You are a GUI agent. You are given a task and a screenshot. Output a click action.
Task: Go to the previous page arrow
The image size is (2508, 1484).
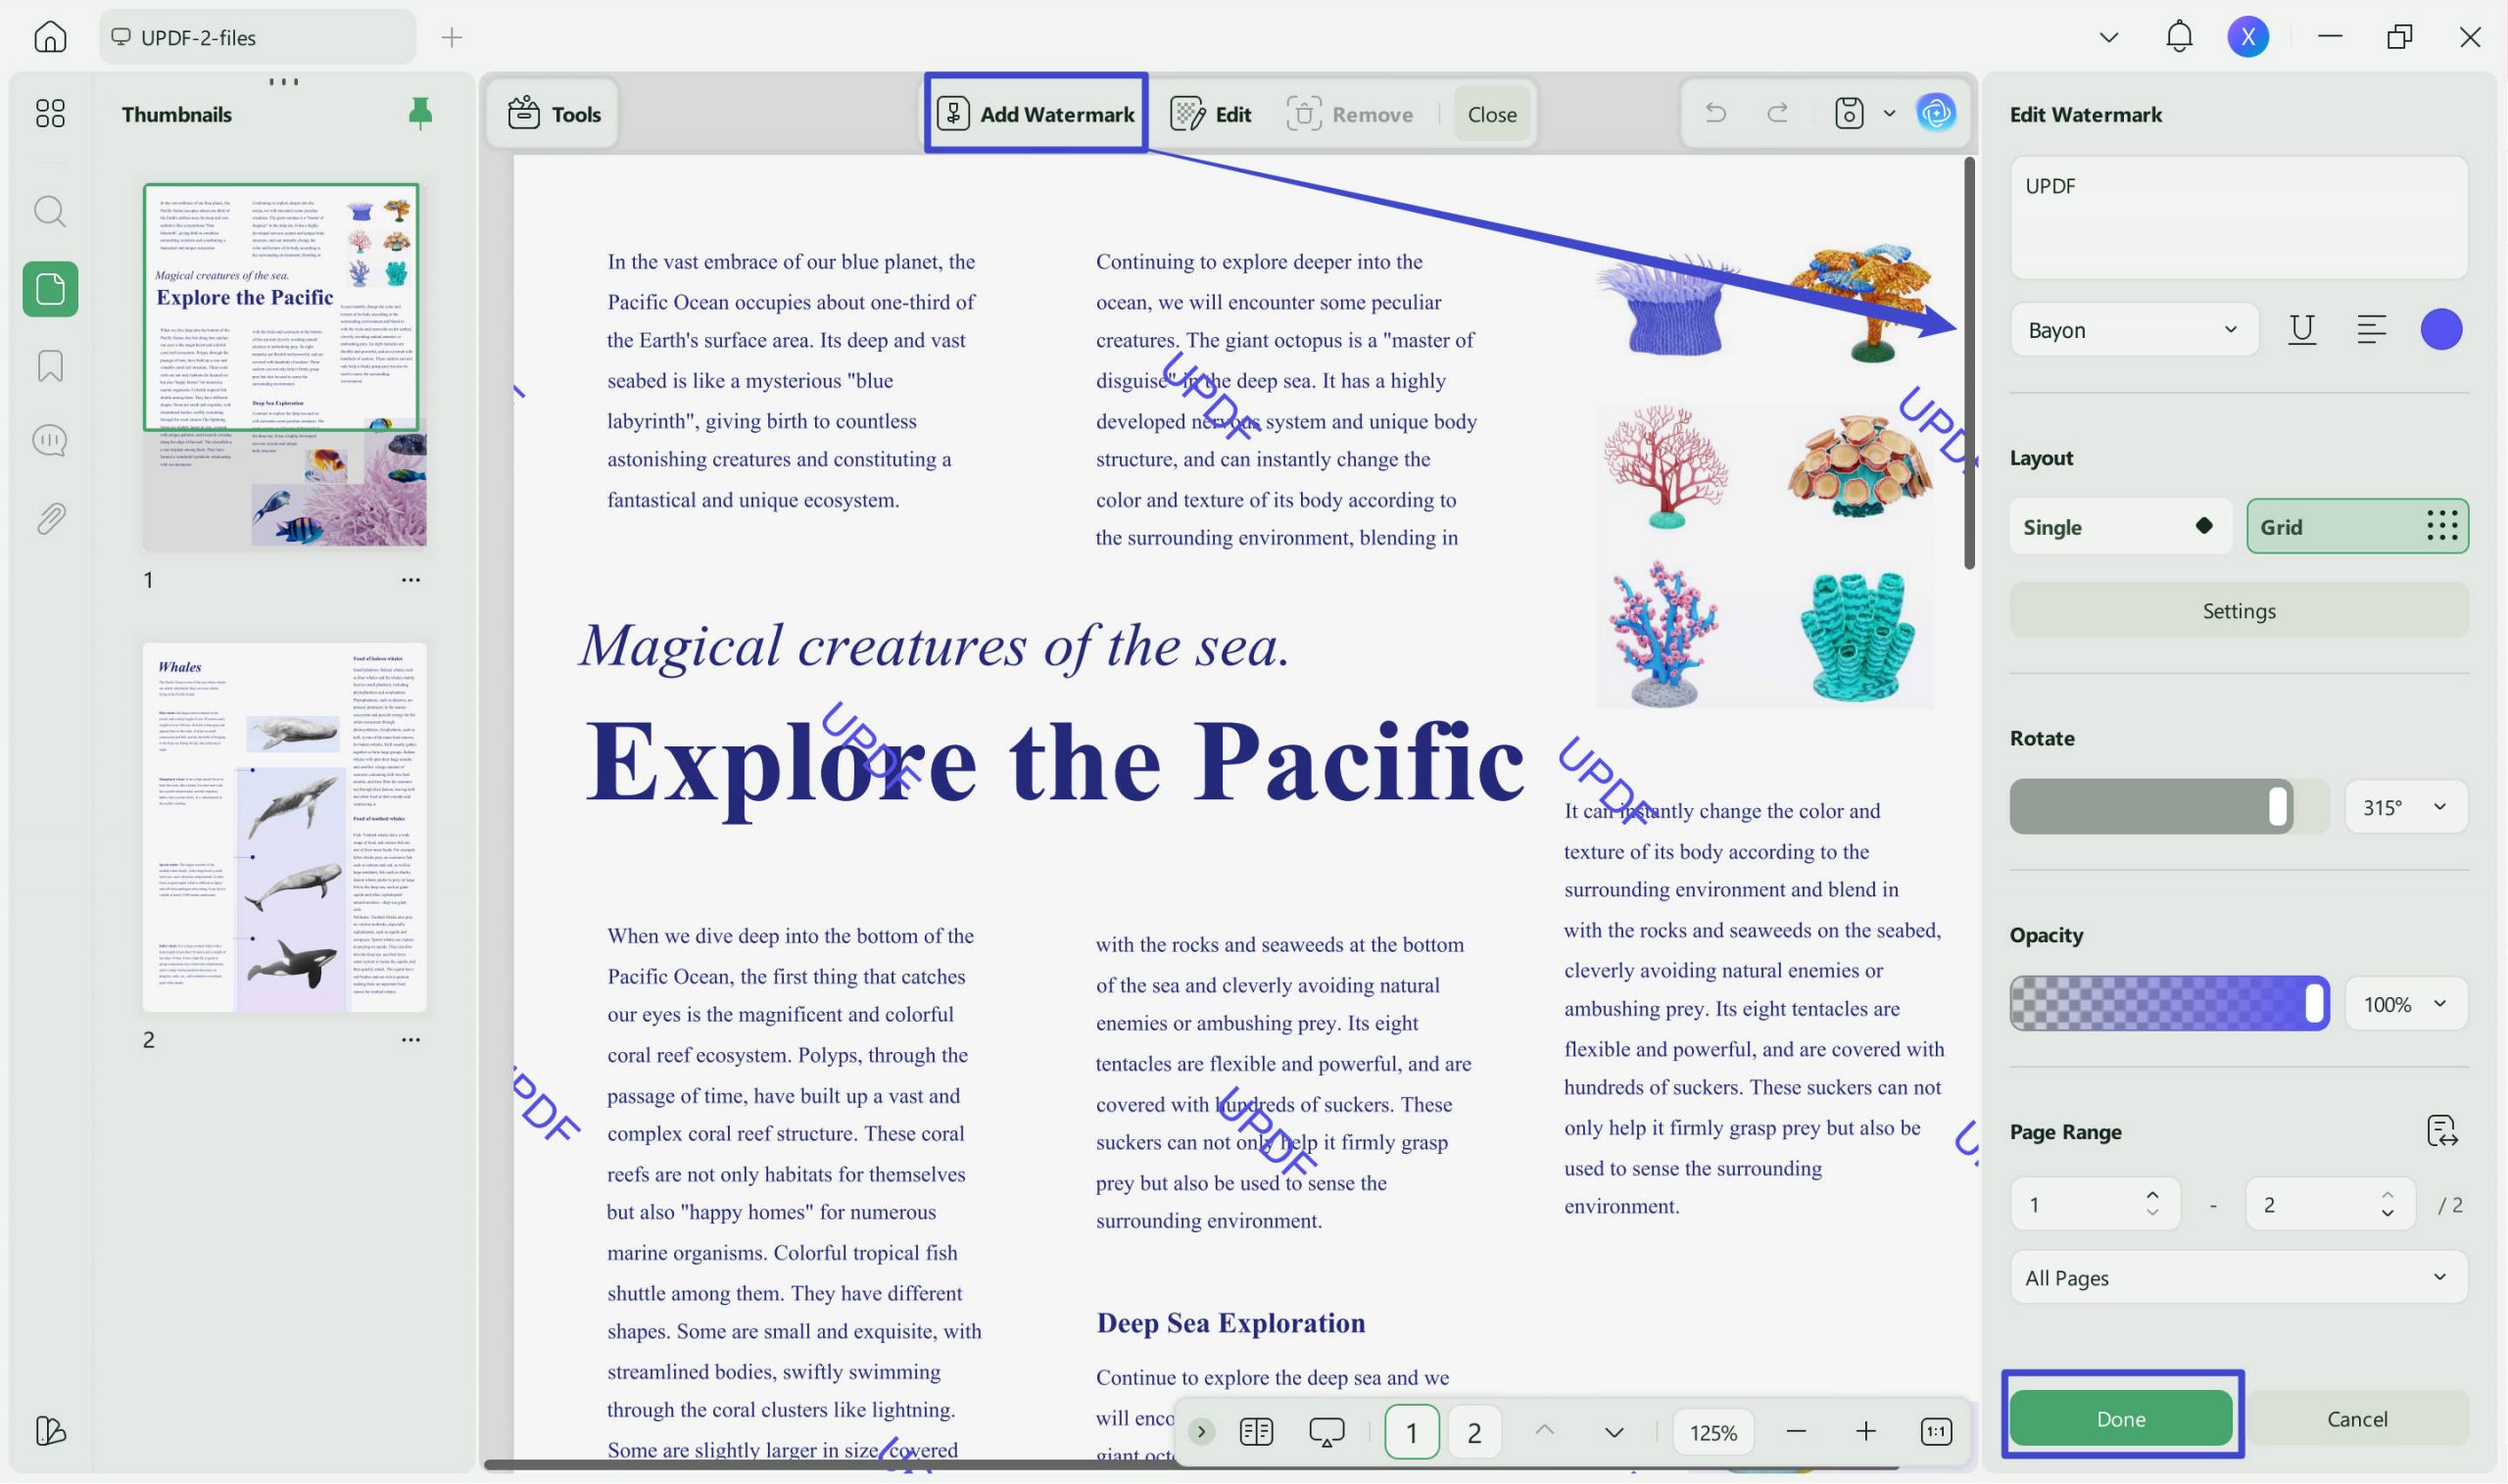point(1544,1430)
